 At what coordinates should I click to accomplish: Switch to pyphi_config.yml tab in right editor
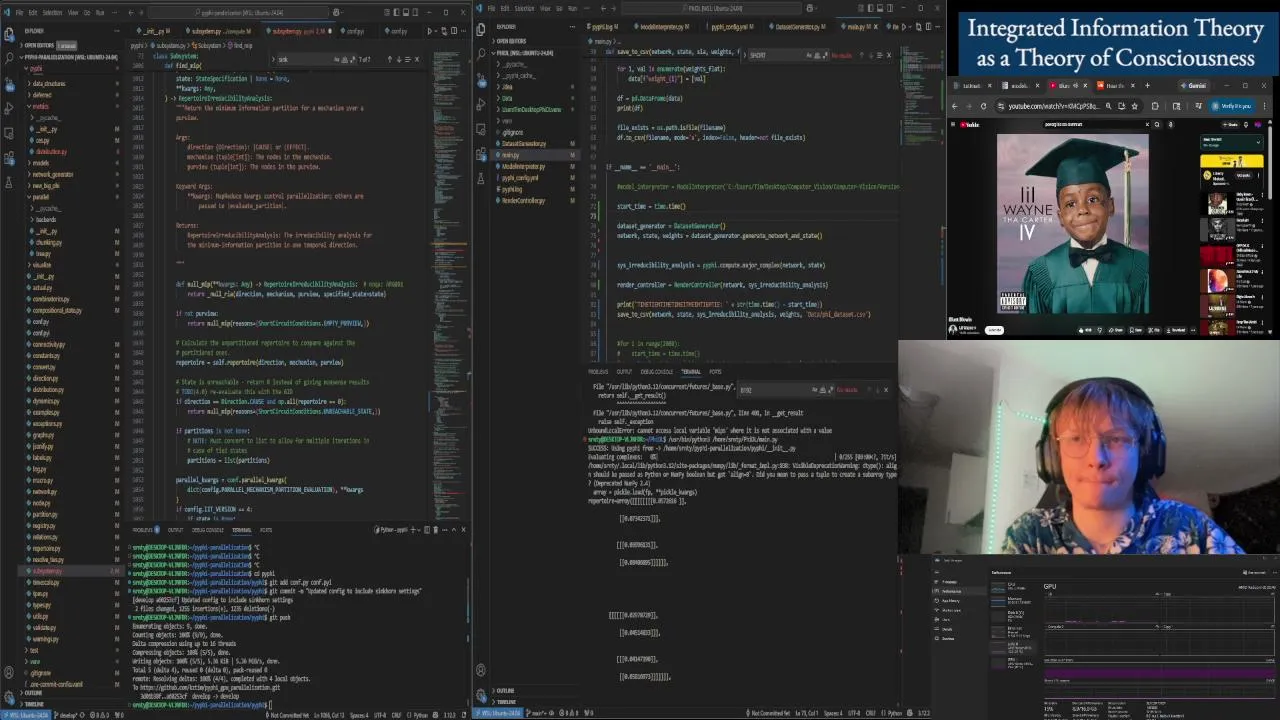click(731, 27)
